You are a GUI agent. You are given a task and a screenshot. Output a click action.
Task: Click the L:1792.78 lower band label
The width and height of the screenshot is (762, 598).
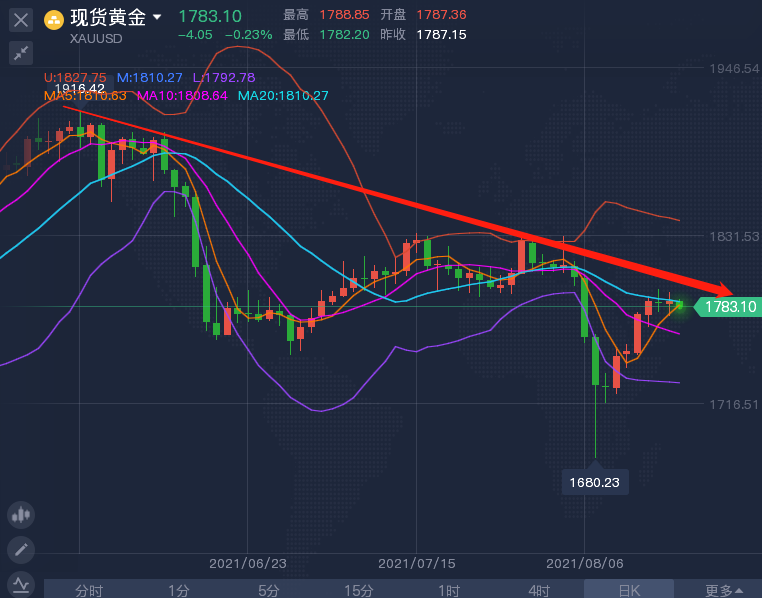point(224,78)
